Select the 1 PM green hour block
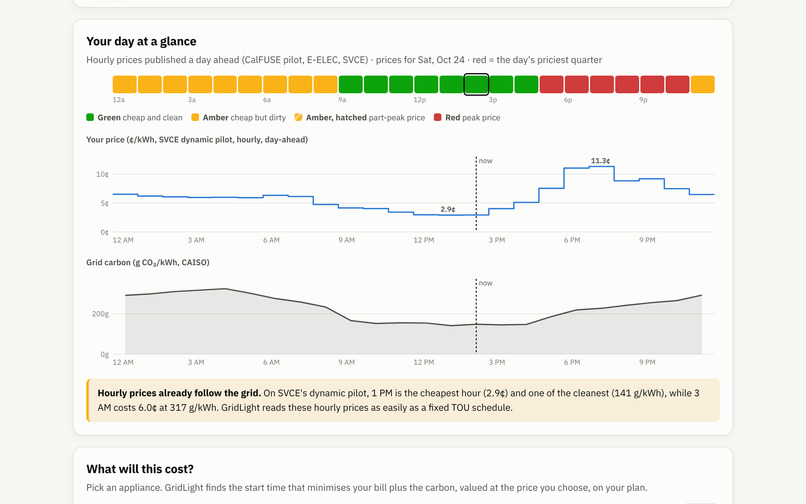This screenshot has width=806, height=504. click(451, 84)
